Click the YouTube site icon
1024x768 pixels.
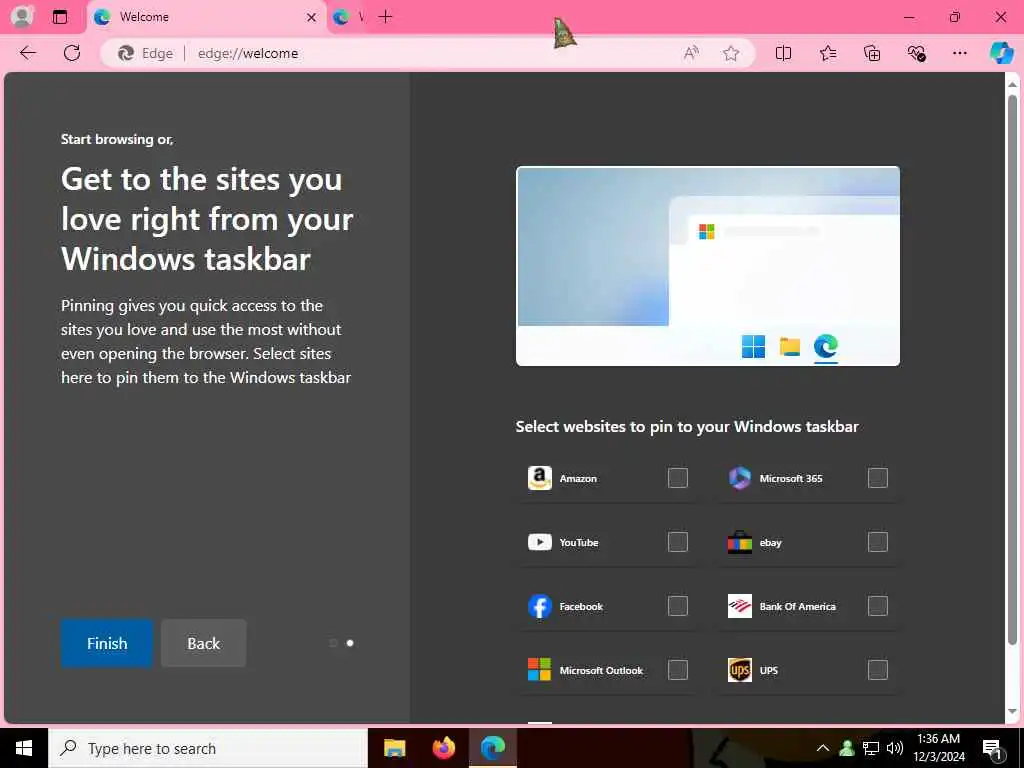pyautogui.click(x=539, y=542)
